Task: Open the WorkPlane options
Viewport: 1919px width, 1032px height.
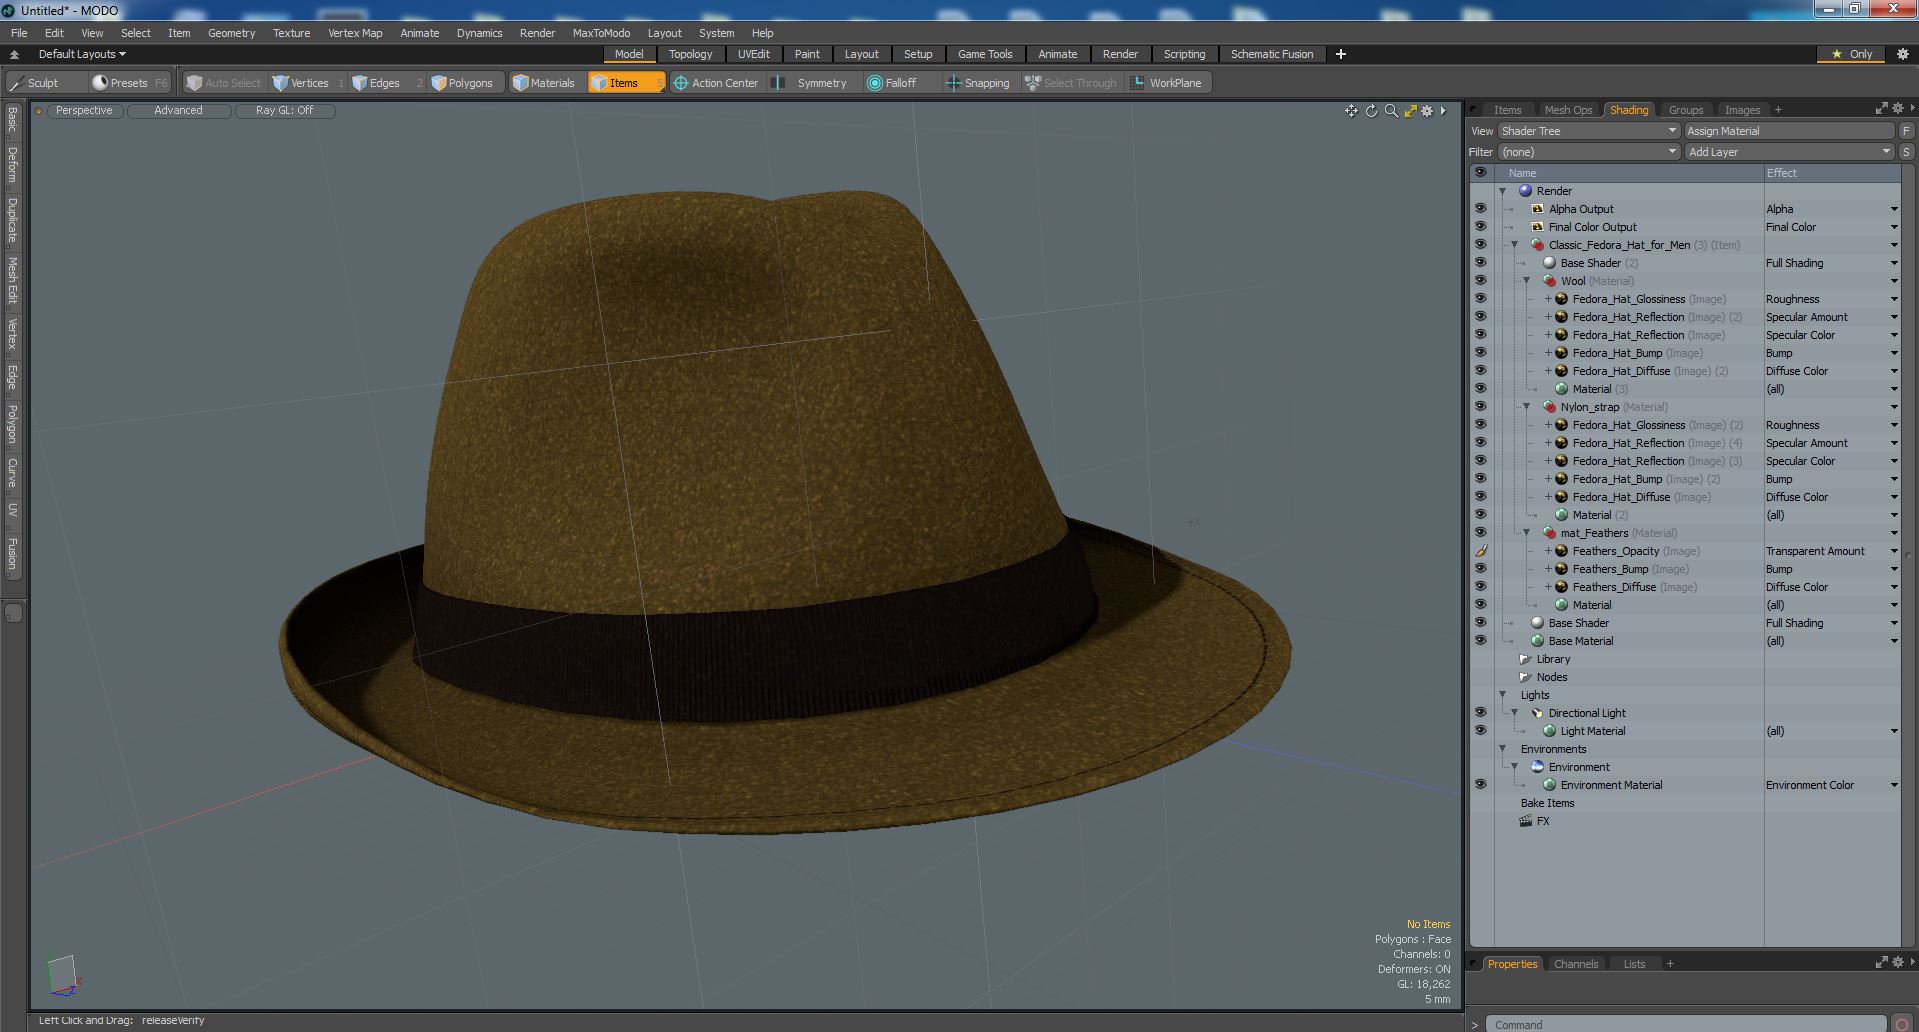Action: coord(1167,83)
